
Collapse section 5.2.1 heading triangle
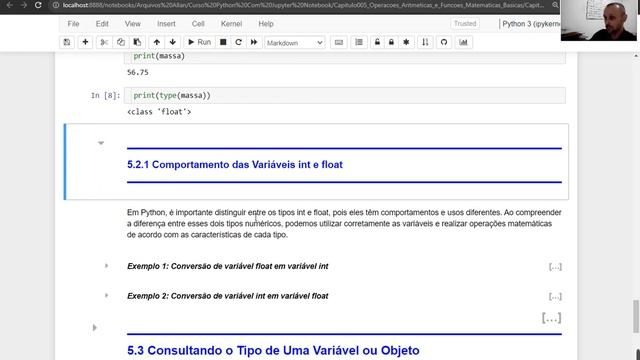[x=101, y=143]
